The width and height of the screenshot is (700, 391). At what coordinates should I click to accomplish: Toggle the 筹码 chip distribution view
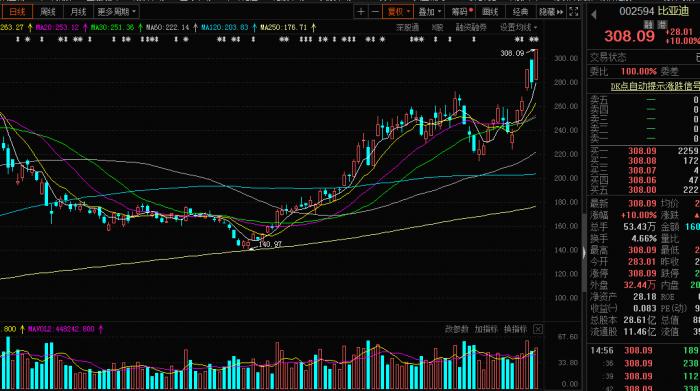461,12
